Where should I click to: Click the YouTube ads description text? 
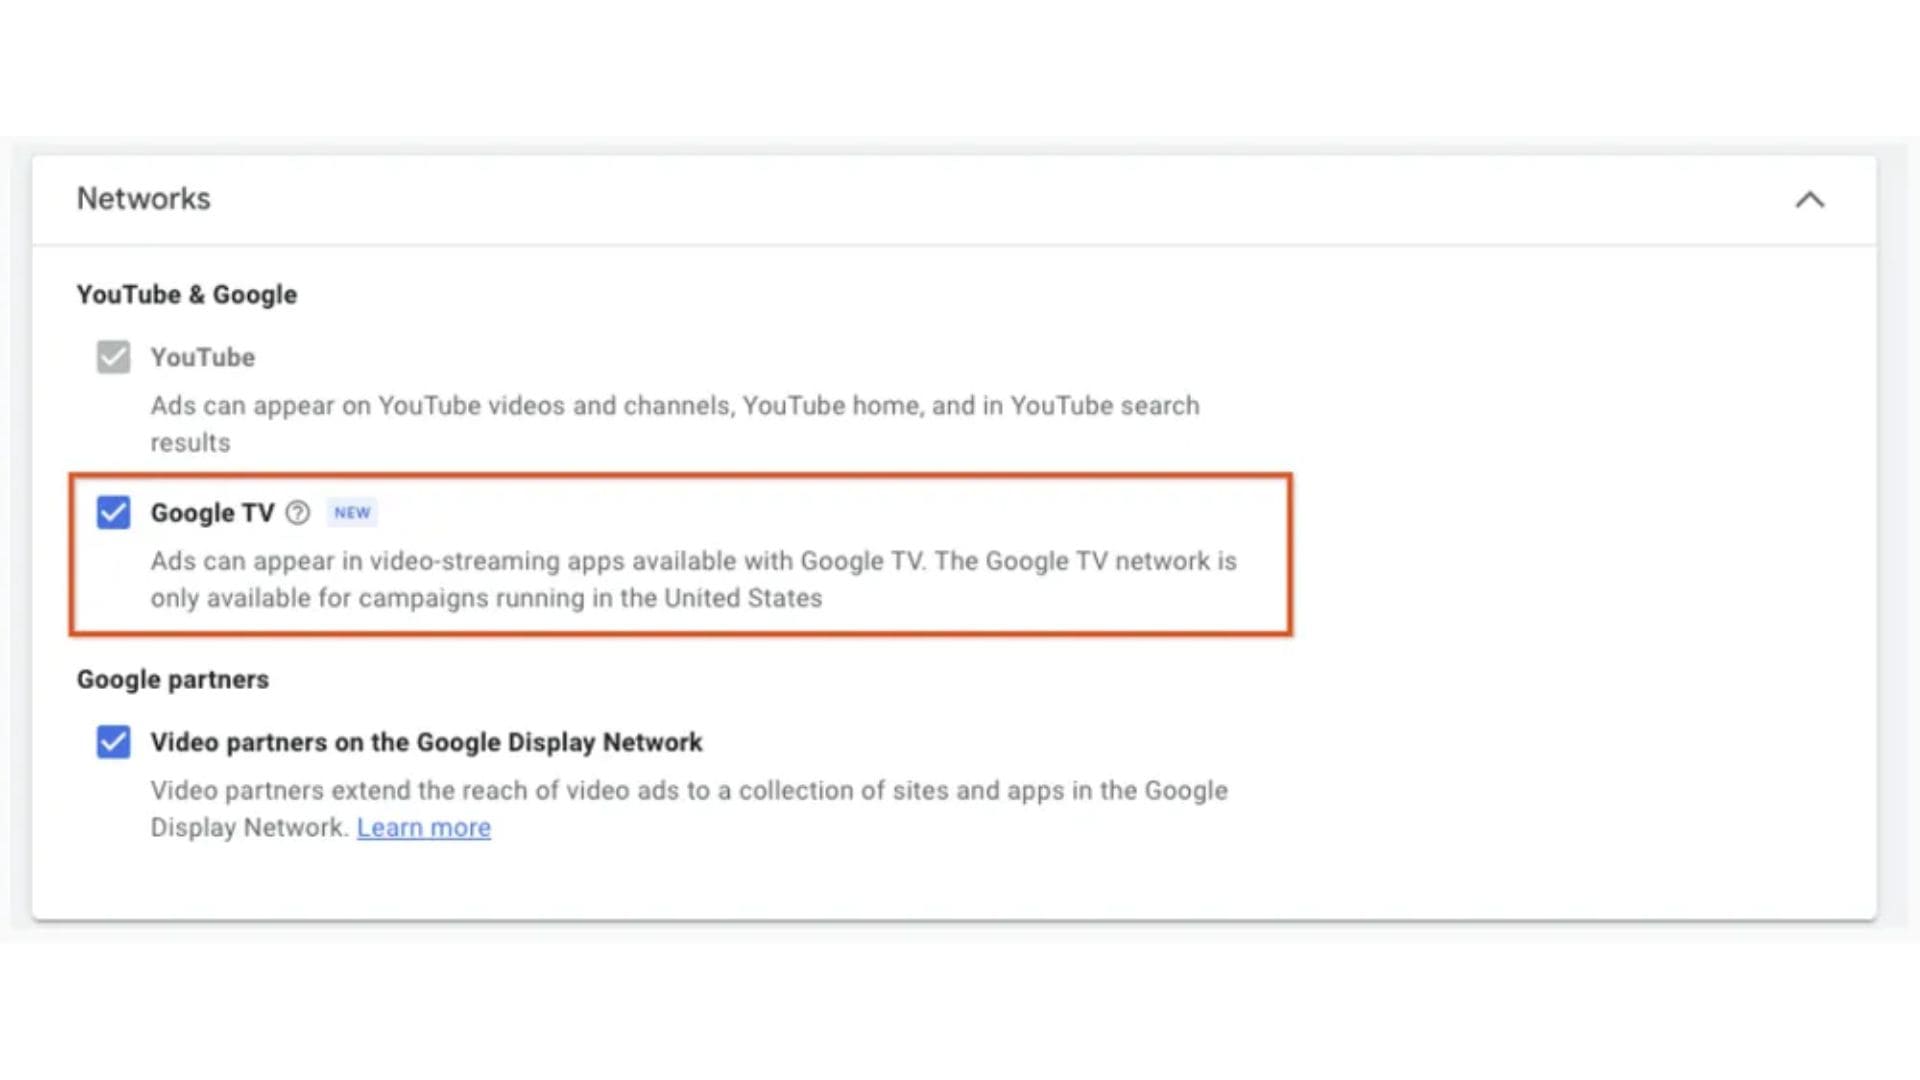[x=674, y=406]
